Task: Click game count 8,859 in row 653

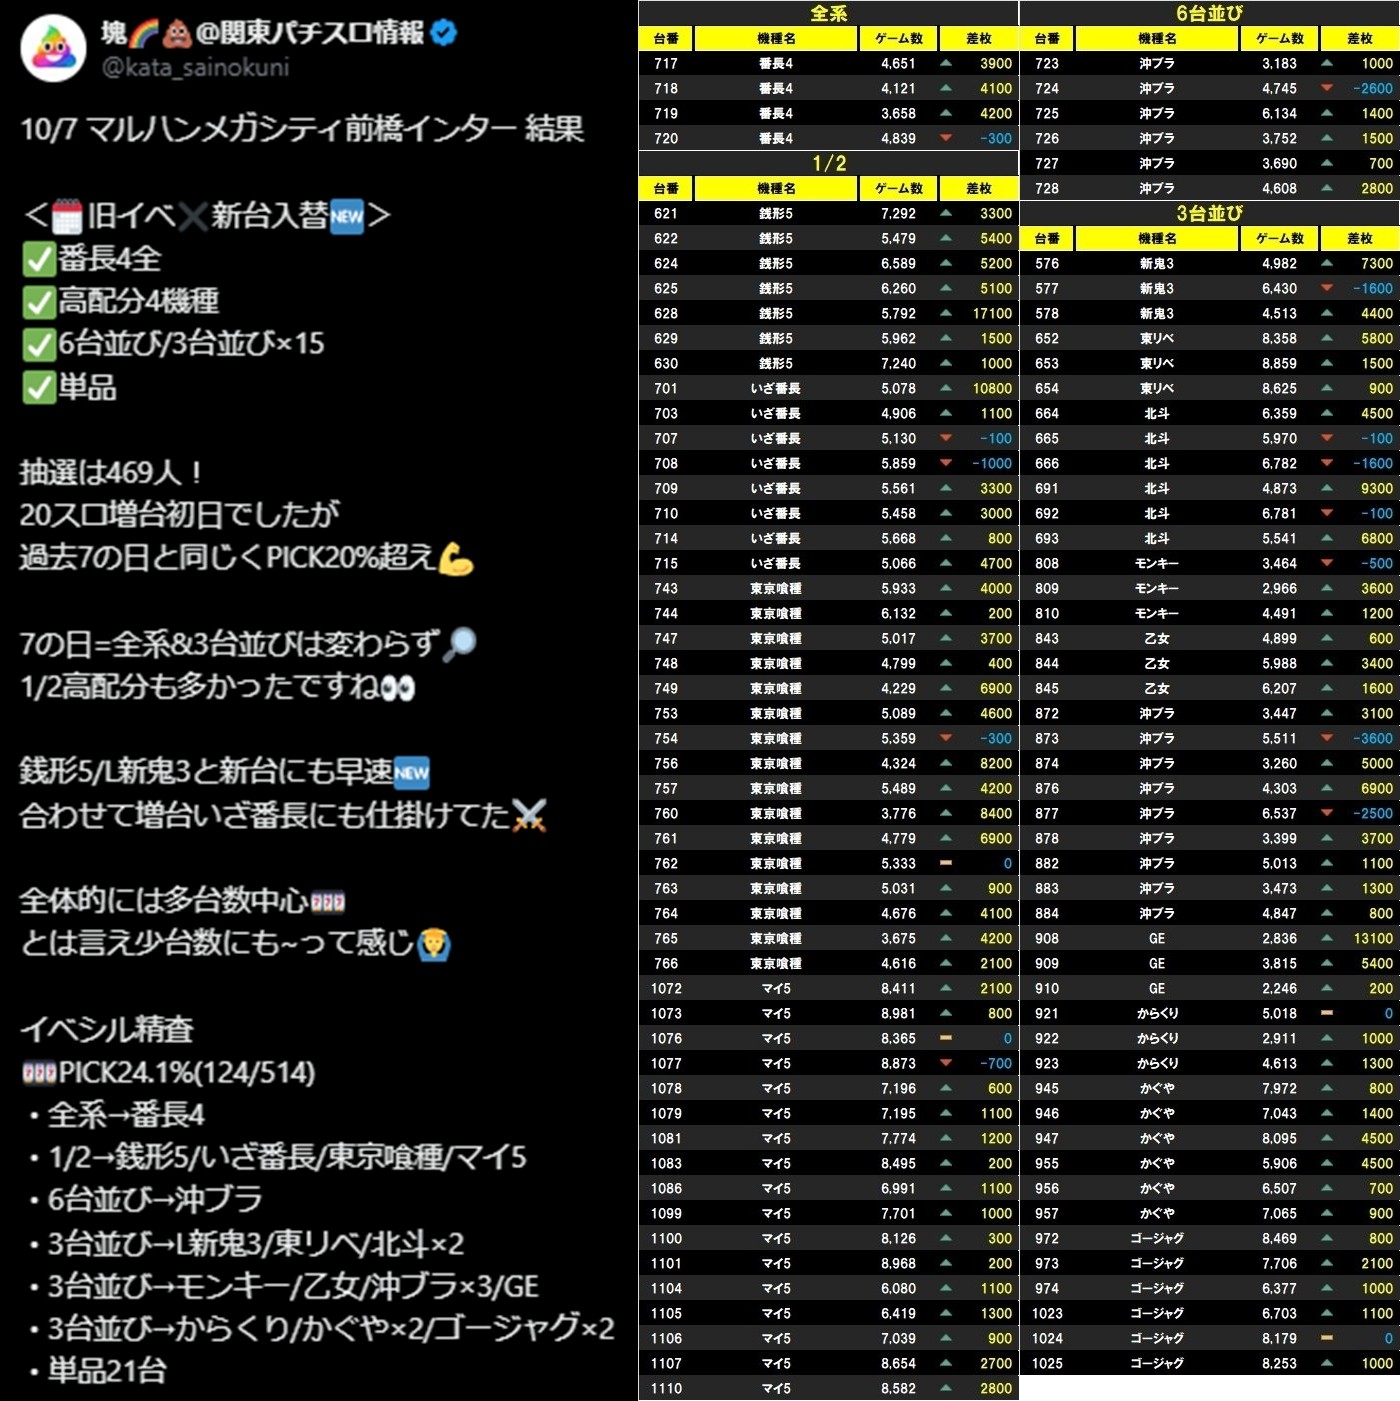Action: click(1279, 363)
